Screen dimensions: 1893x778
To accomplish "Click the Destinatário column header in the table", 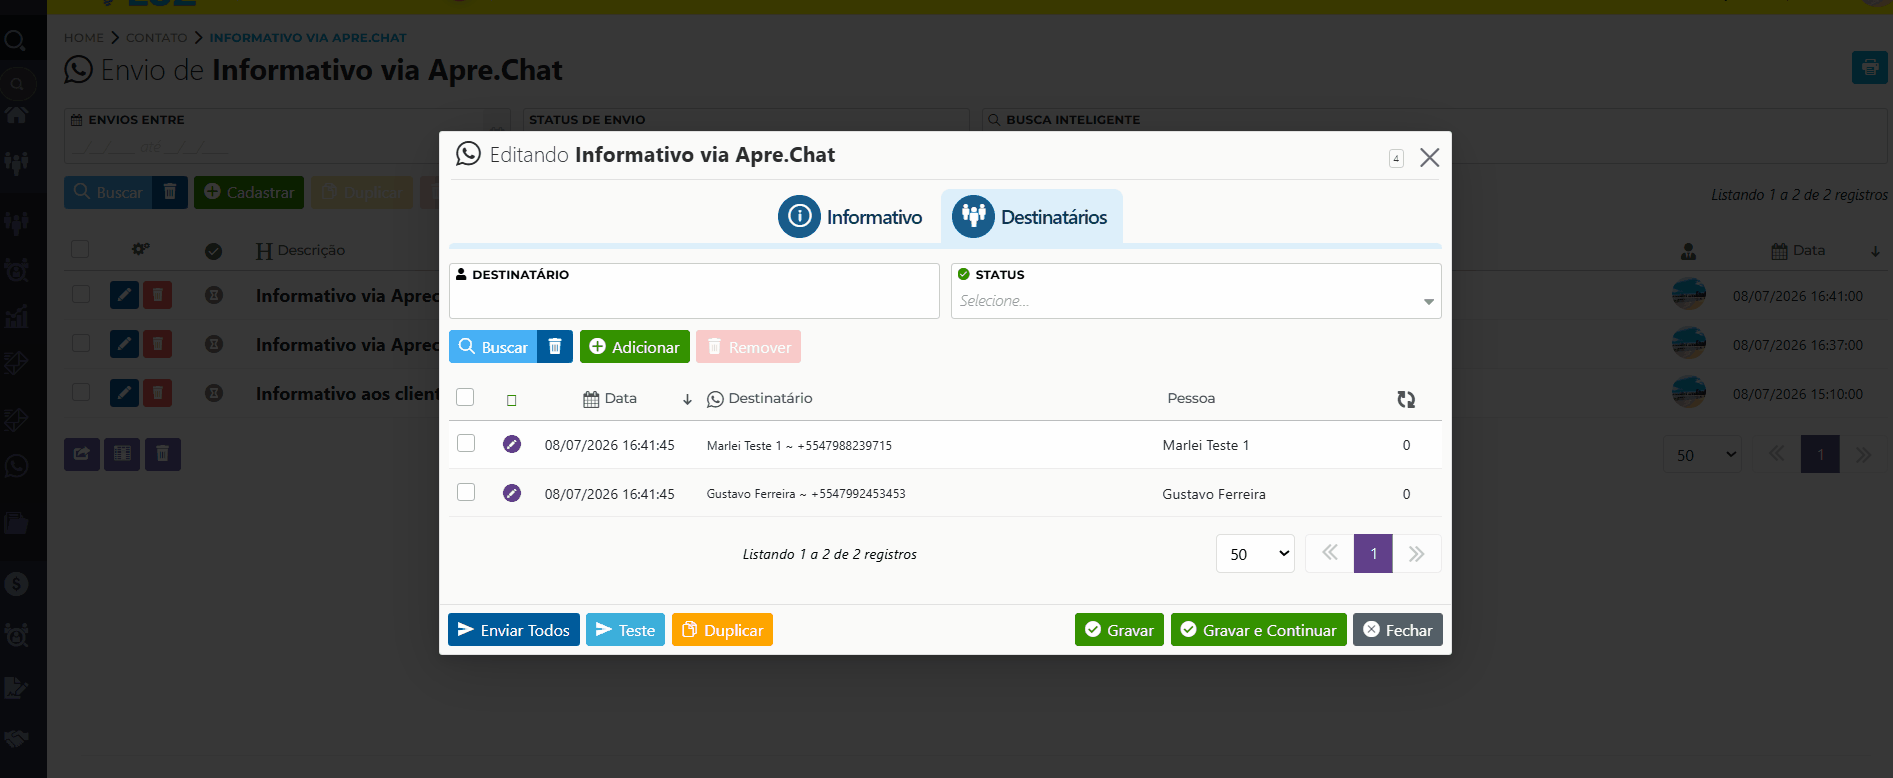I will pos(760,398).
